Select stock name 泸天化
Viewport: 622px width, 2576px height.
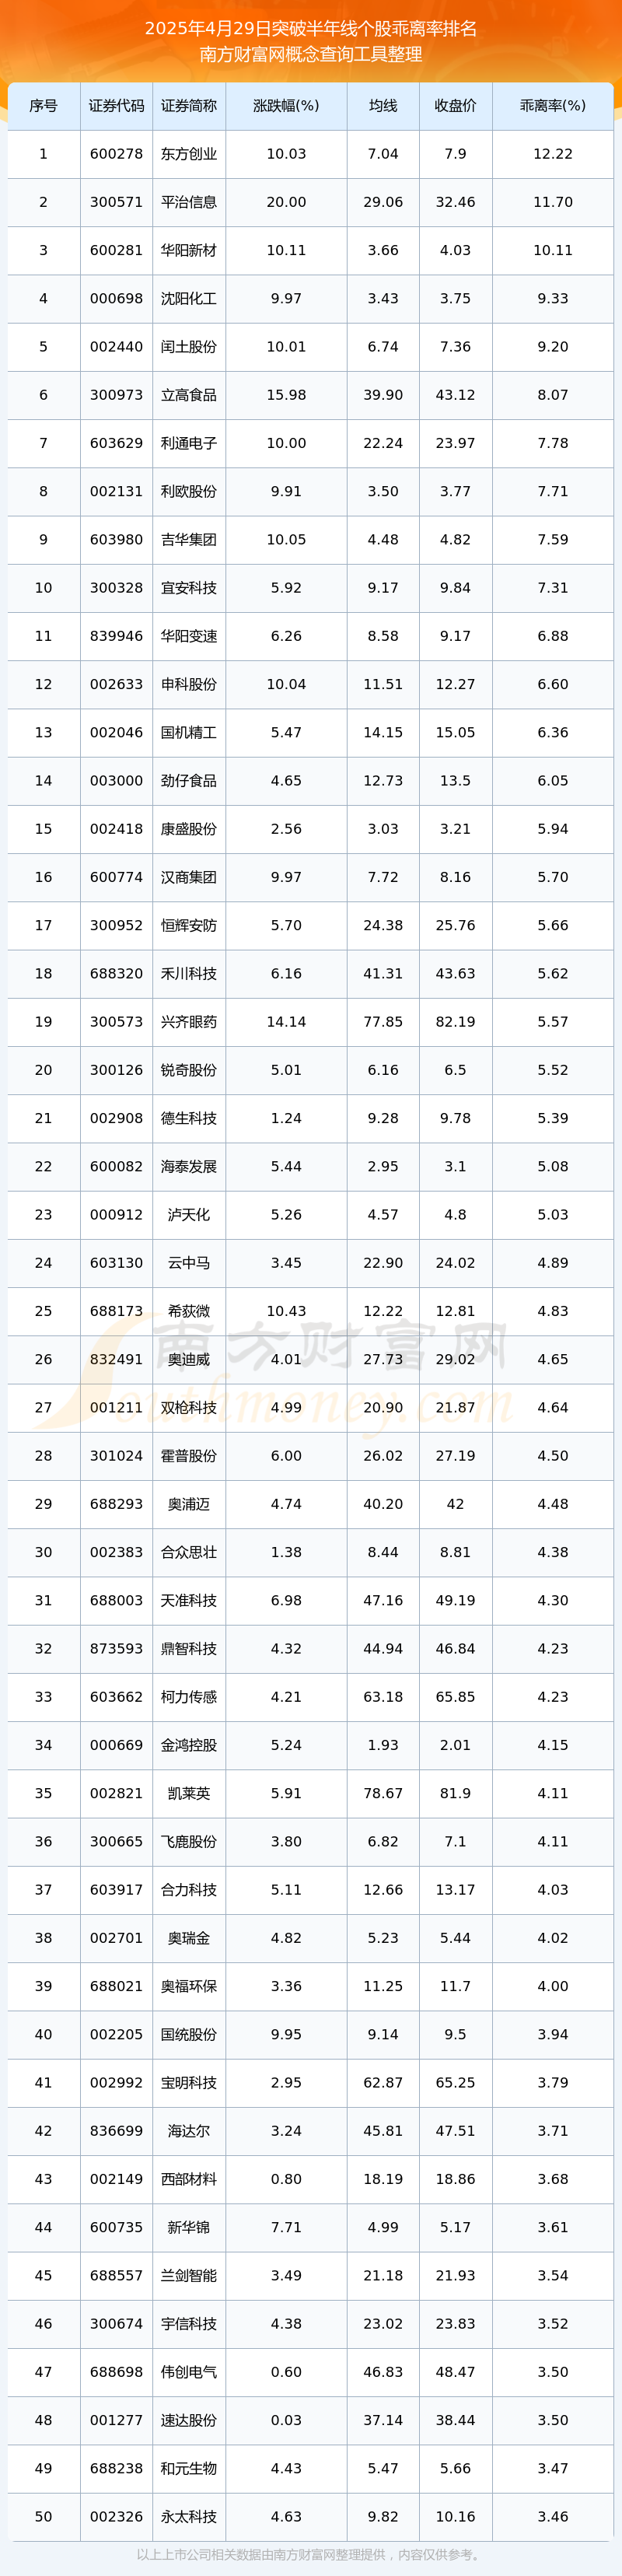tap(189, 1215)
